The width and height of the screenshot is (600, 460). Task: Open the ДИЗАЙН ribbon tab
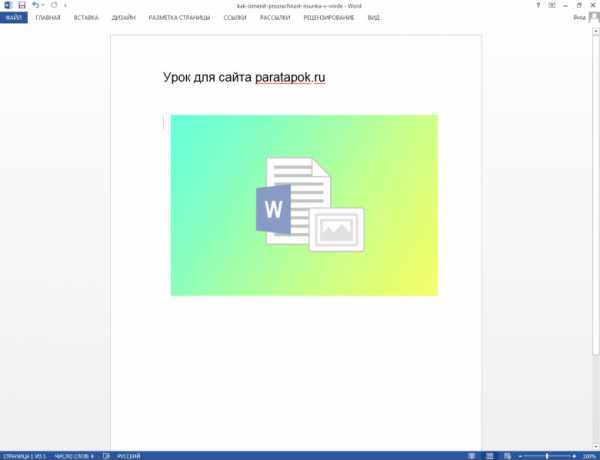click(124, 18)
